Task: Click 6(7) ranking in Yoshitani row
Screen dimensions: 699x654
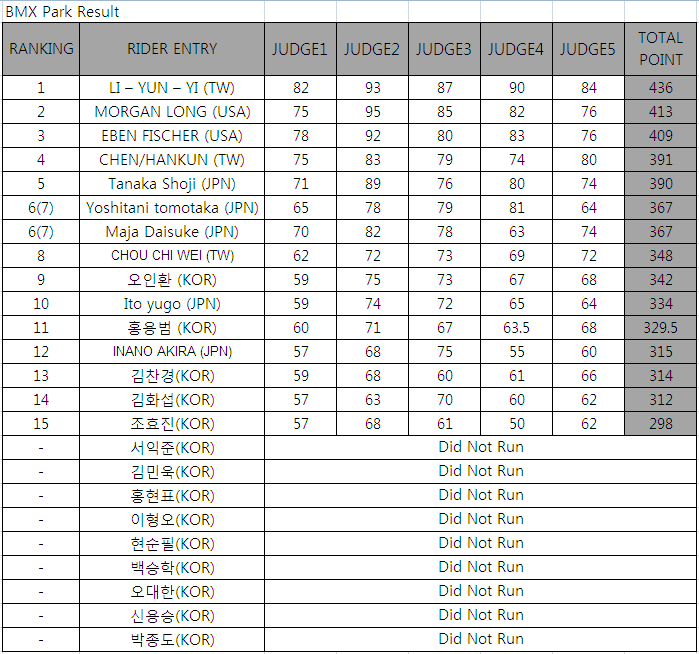Action: pos(41,208)
